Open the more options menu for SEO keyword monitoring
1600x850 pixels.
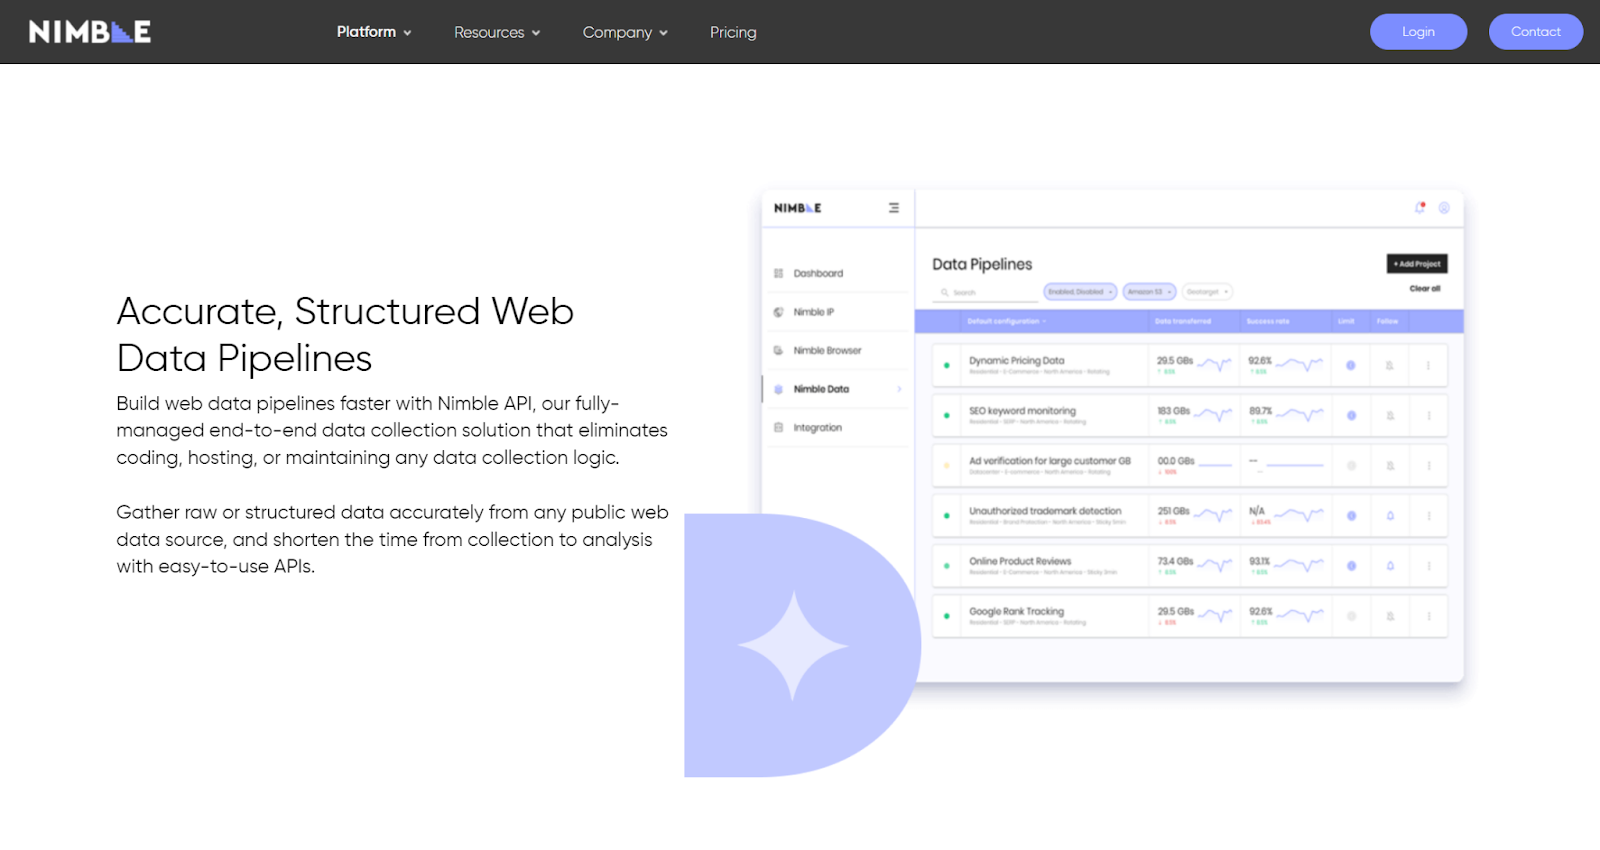[x=1428, y=415]
